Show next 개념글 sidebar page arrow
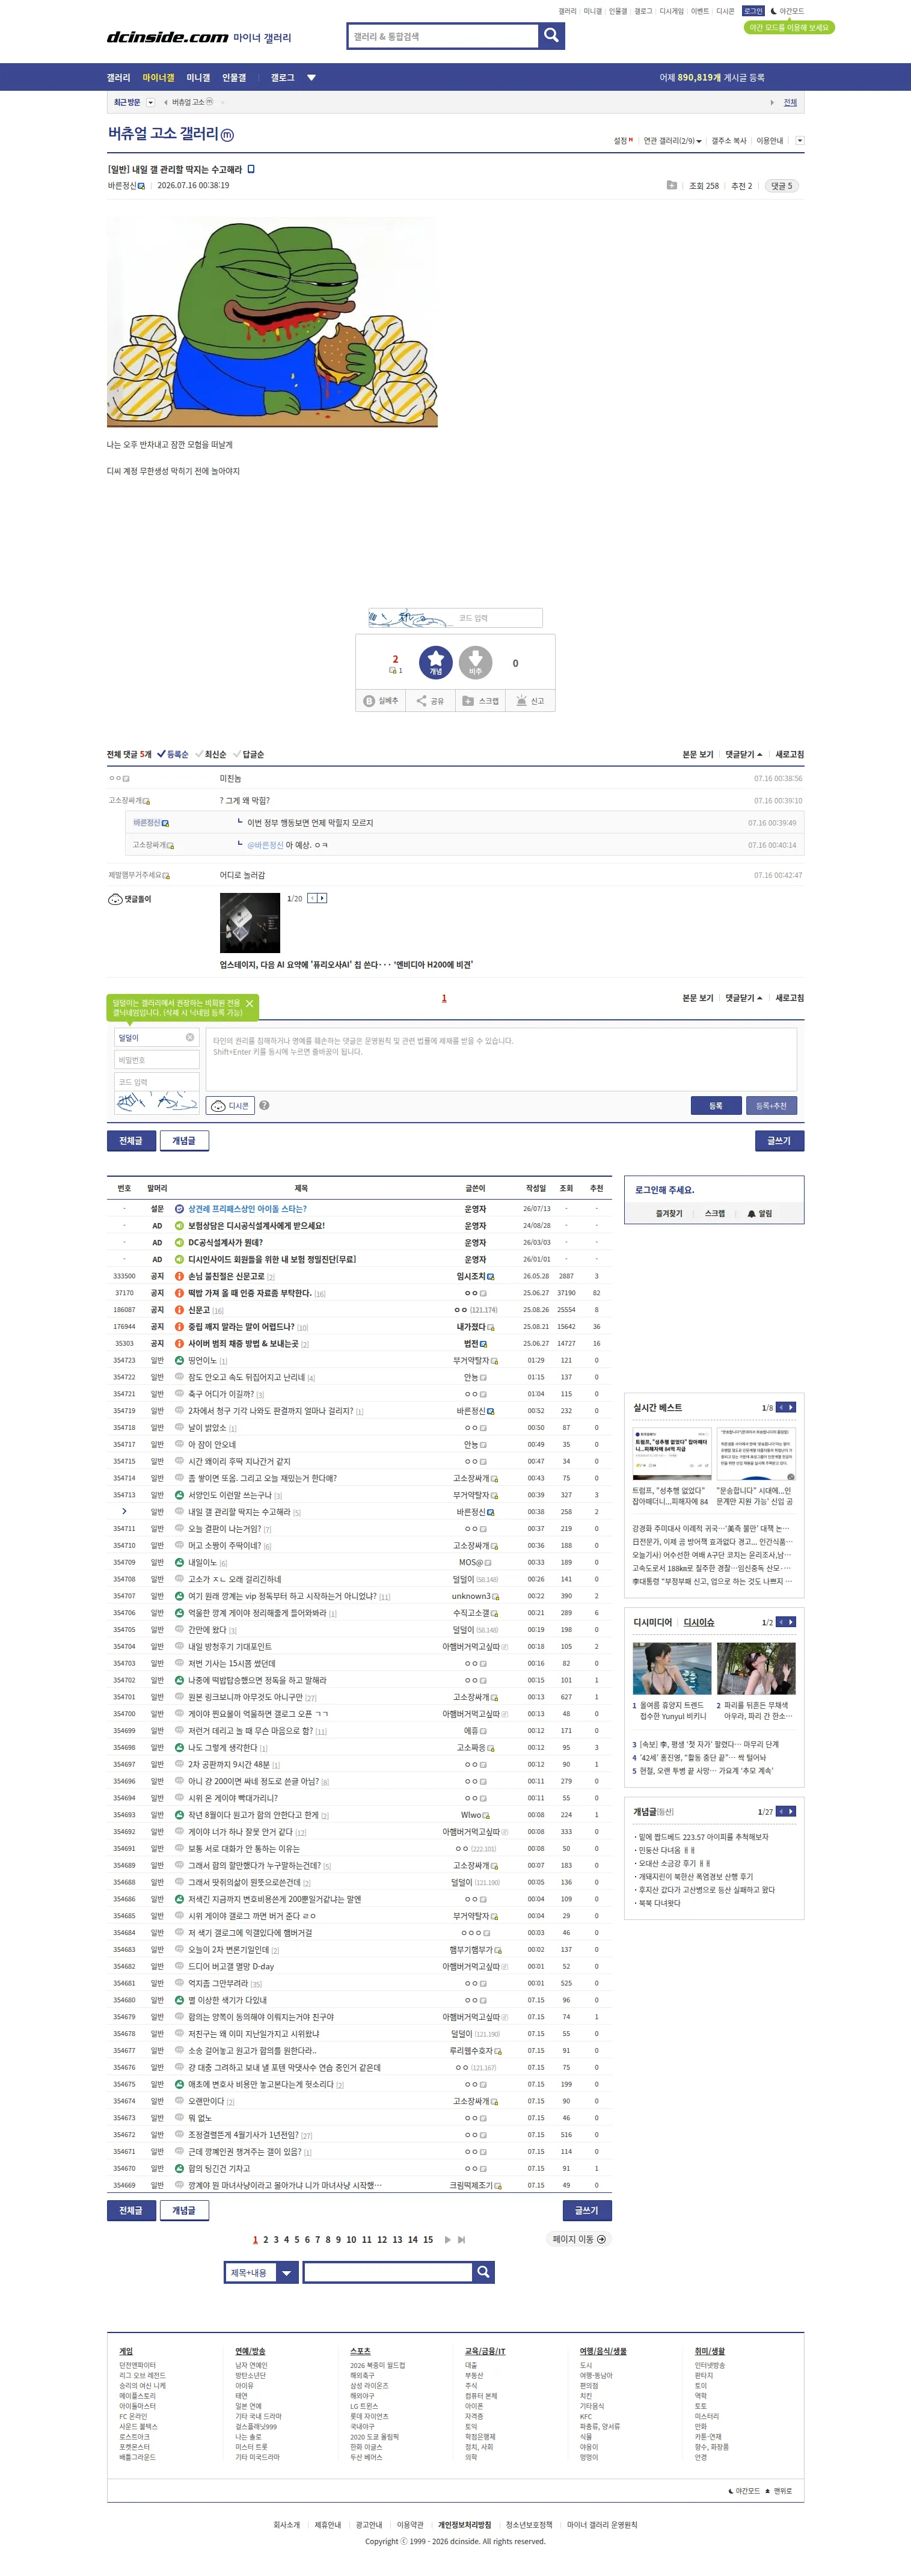This screenshot has height=2576, width=911. click(792, 1811)
